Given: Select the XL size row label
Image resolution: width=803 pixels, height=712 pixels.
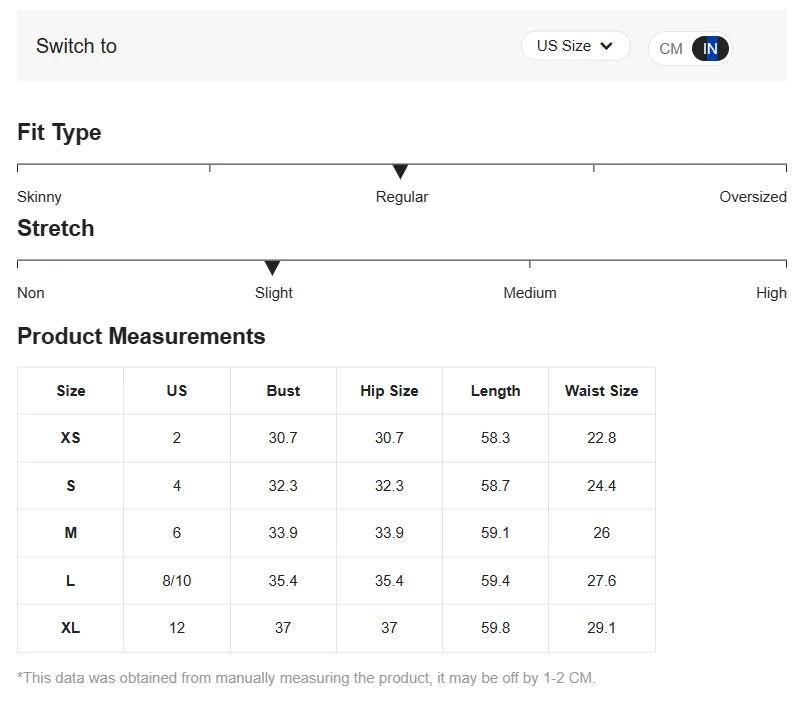Looking at the screenshot, I should click(x=71, y=627).
